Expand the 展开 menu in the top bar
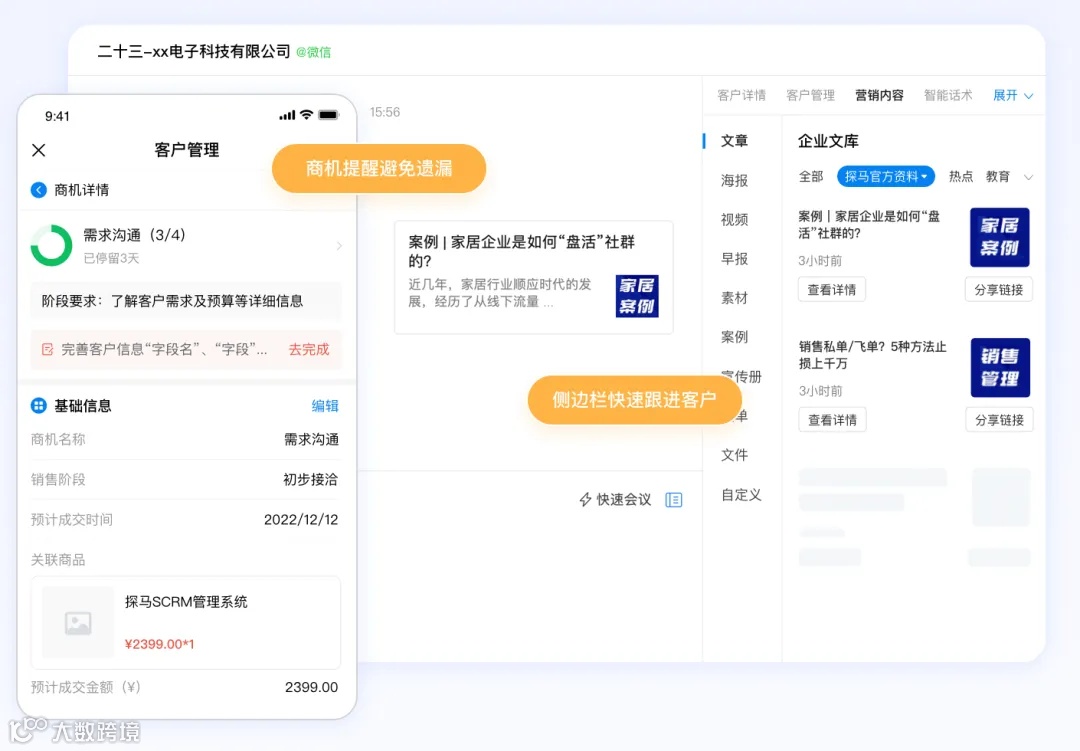 [1012, 95]
